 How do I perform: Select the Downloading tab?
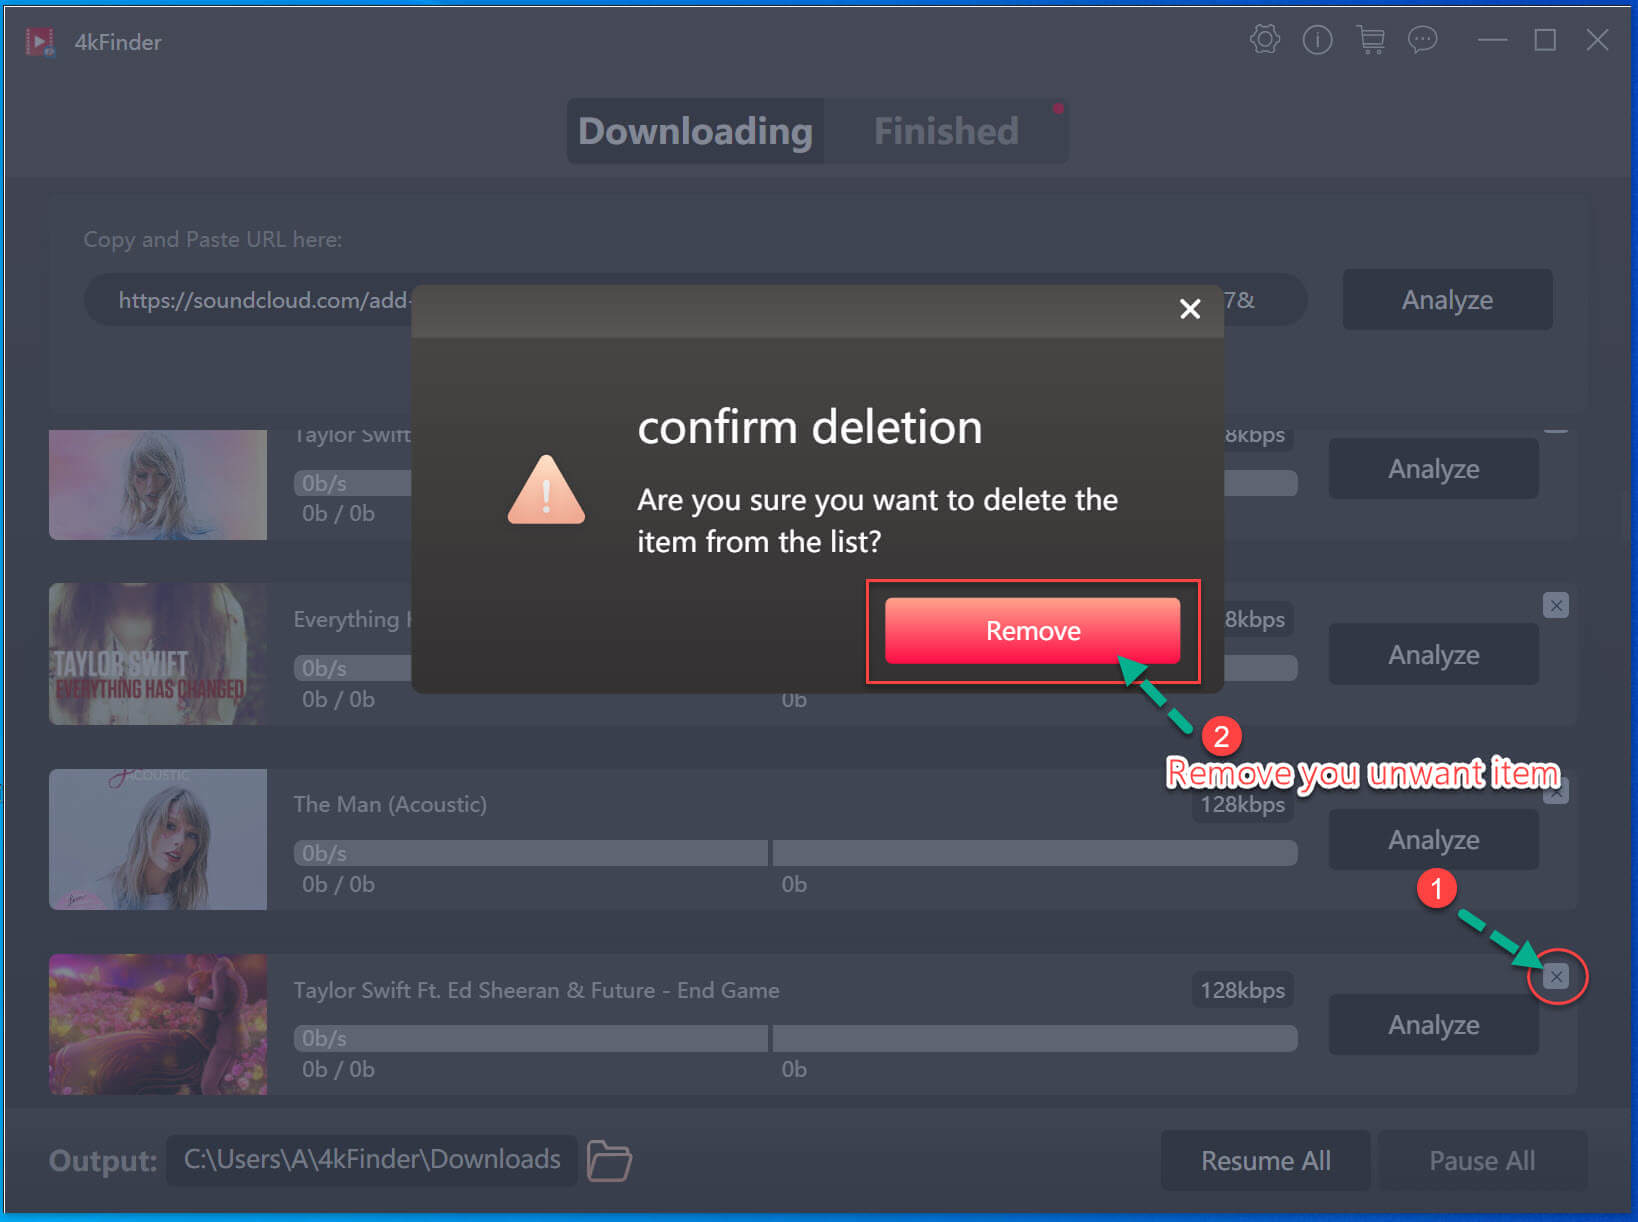click(x=695, y=131)
